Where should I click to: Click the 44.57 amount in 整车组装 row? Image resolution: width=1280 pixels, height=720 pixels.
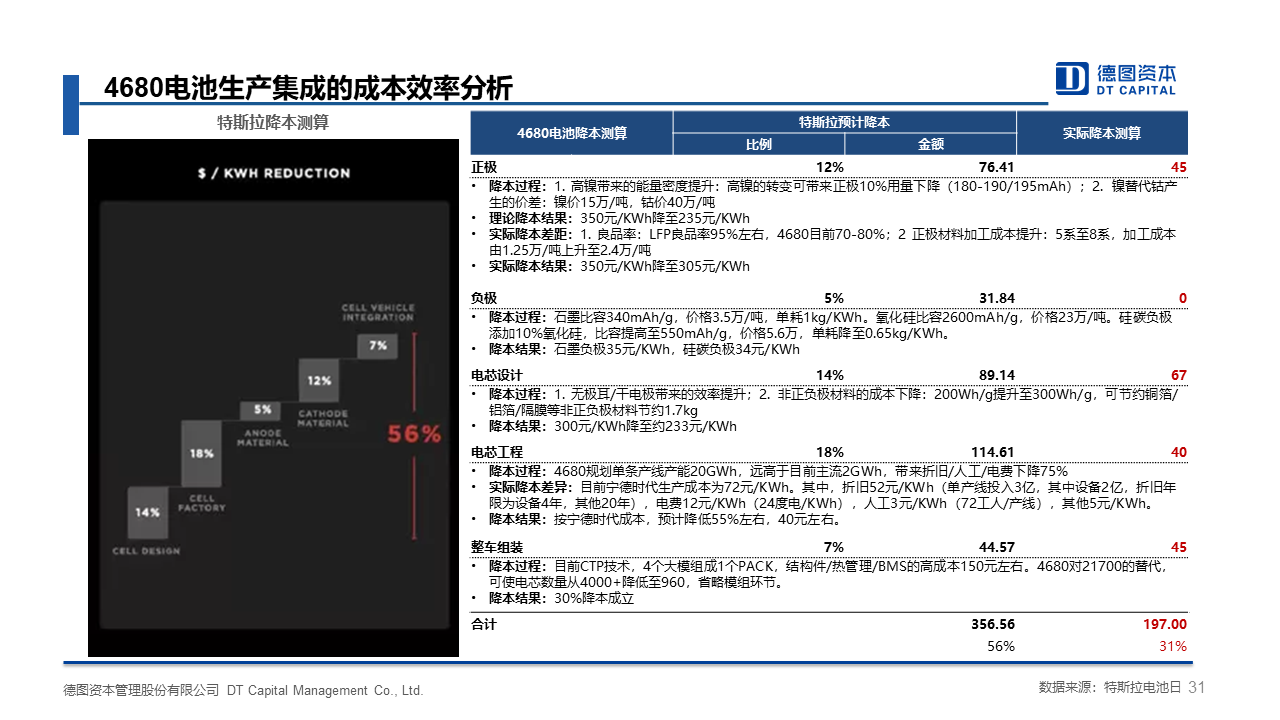[x=997, y=547]
